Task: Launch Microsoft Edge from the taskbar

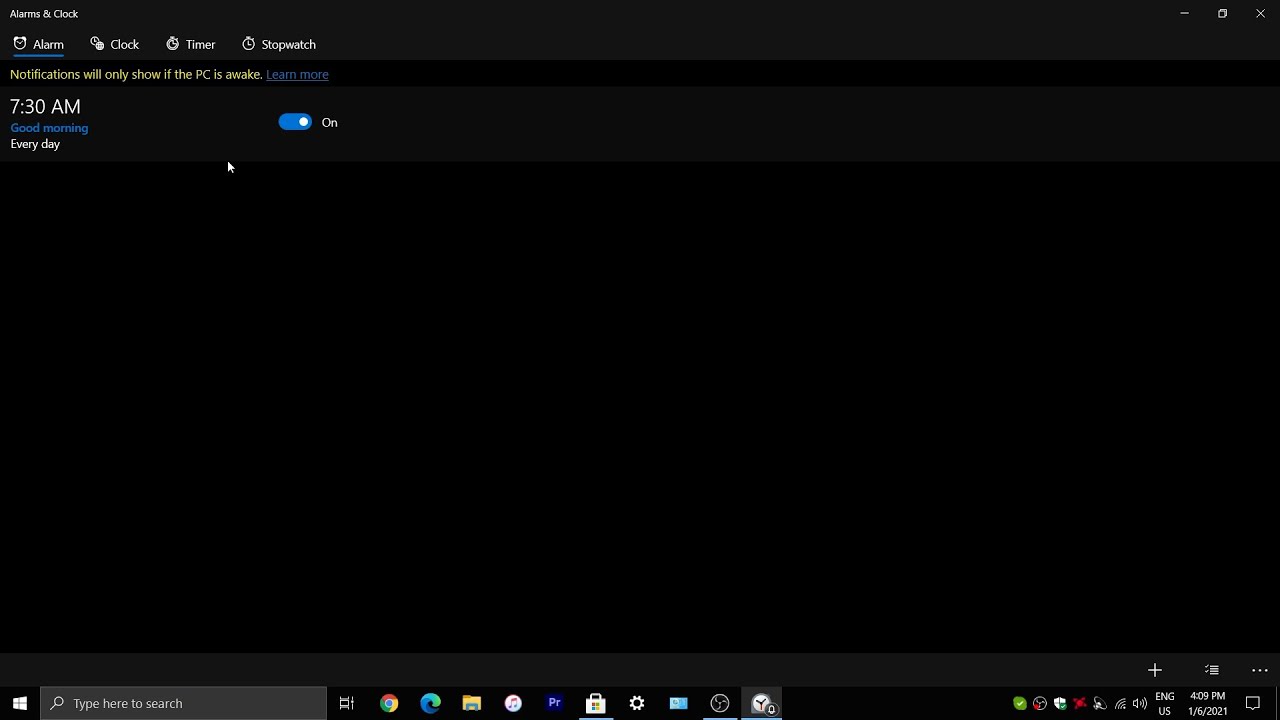Action: (430, 703)
